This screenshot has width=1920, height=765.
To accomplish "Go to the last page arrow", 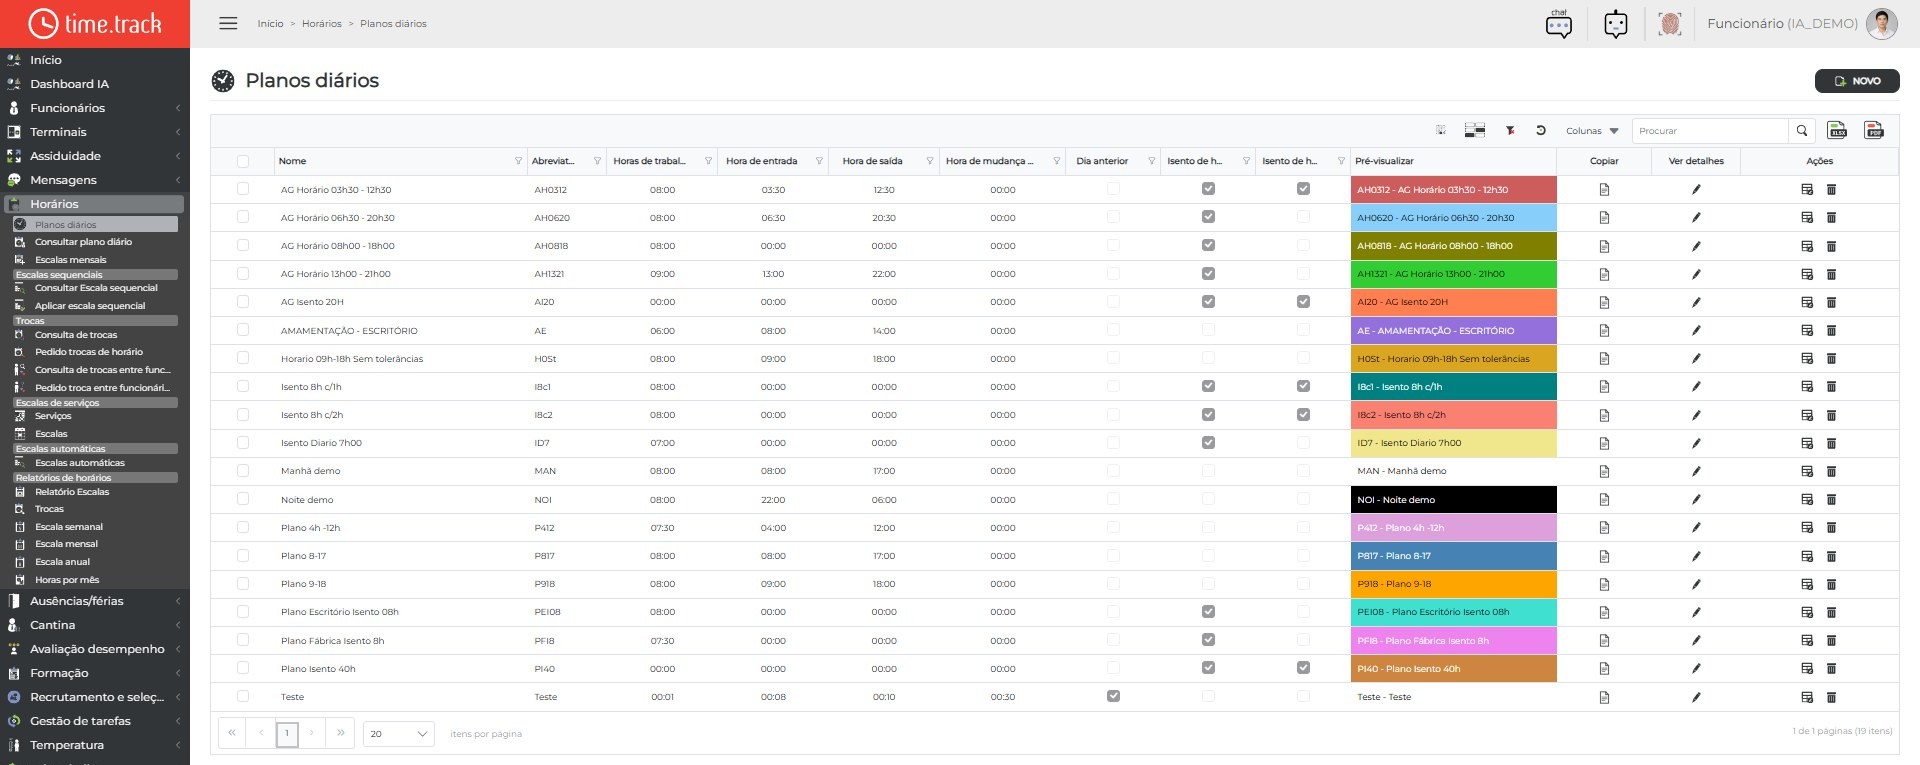I will point(341,734).
